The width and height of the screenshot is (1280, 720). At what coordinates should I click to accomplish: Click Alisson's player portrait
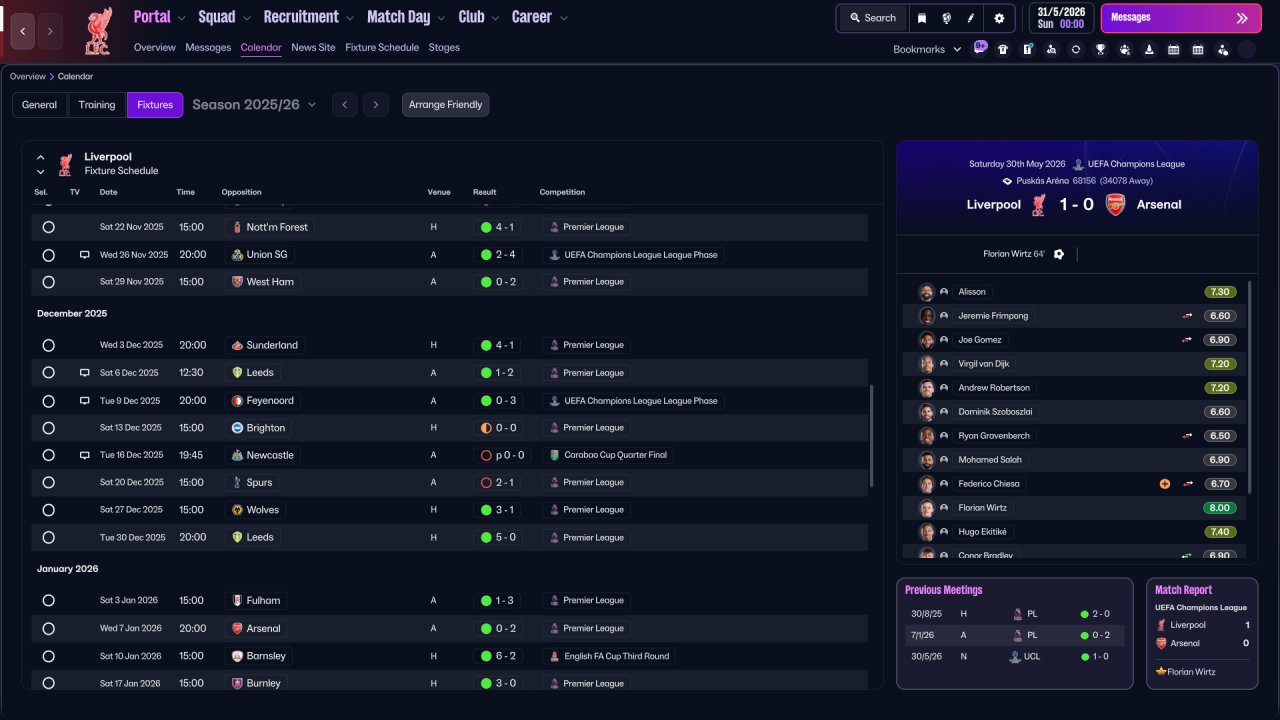(927, 292)
